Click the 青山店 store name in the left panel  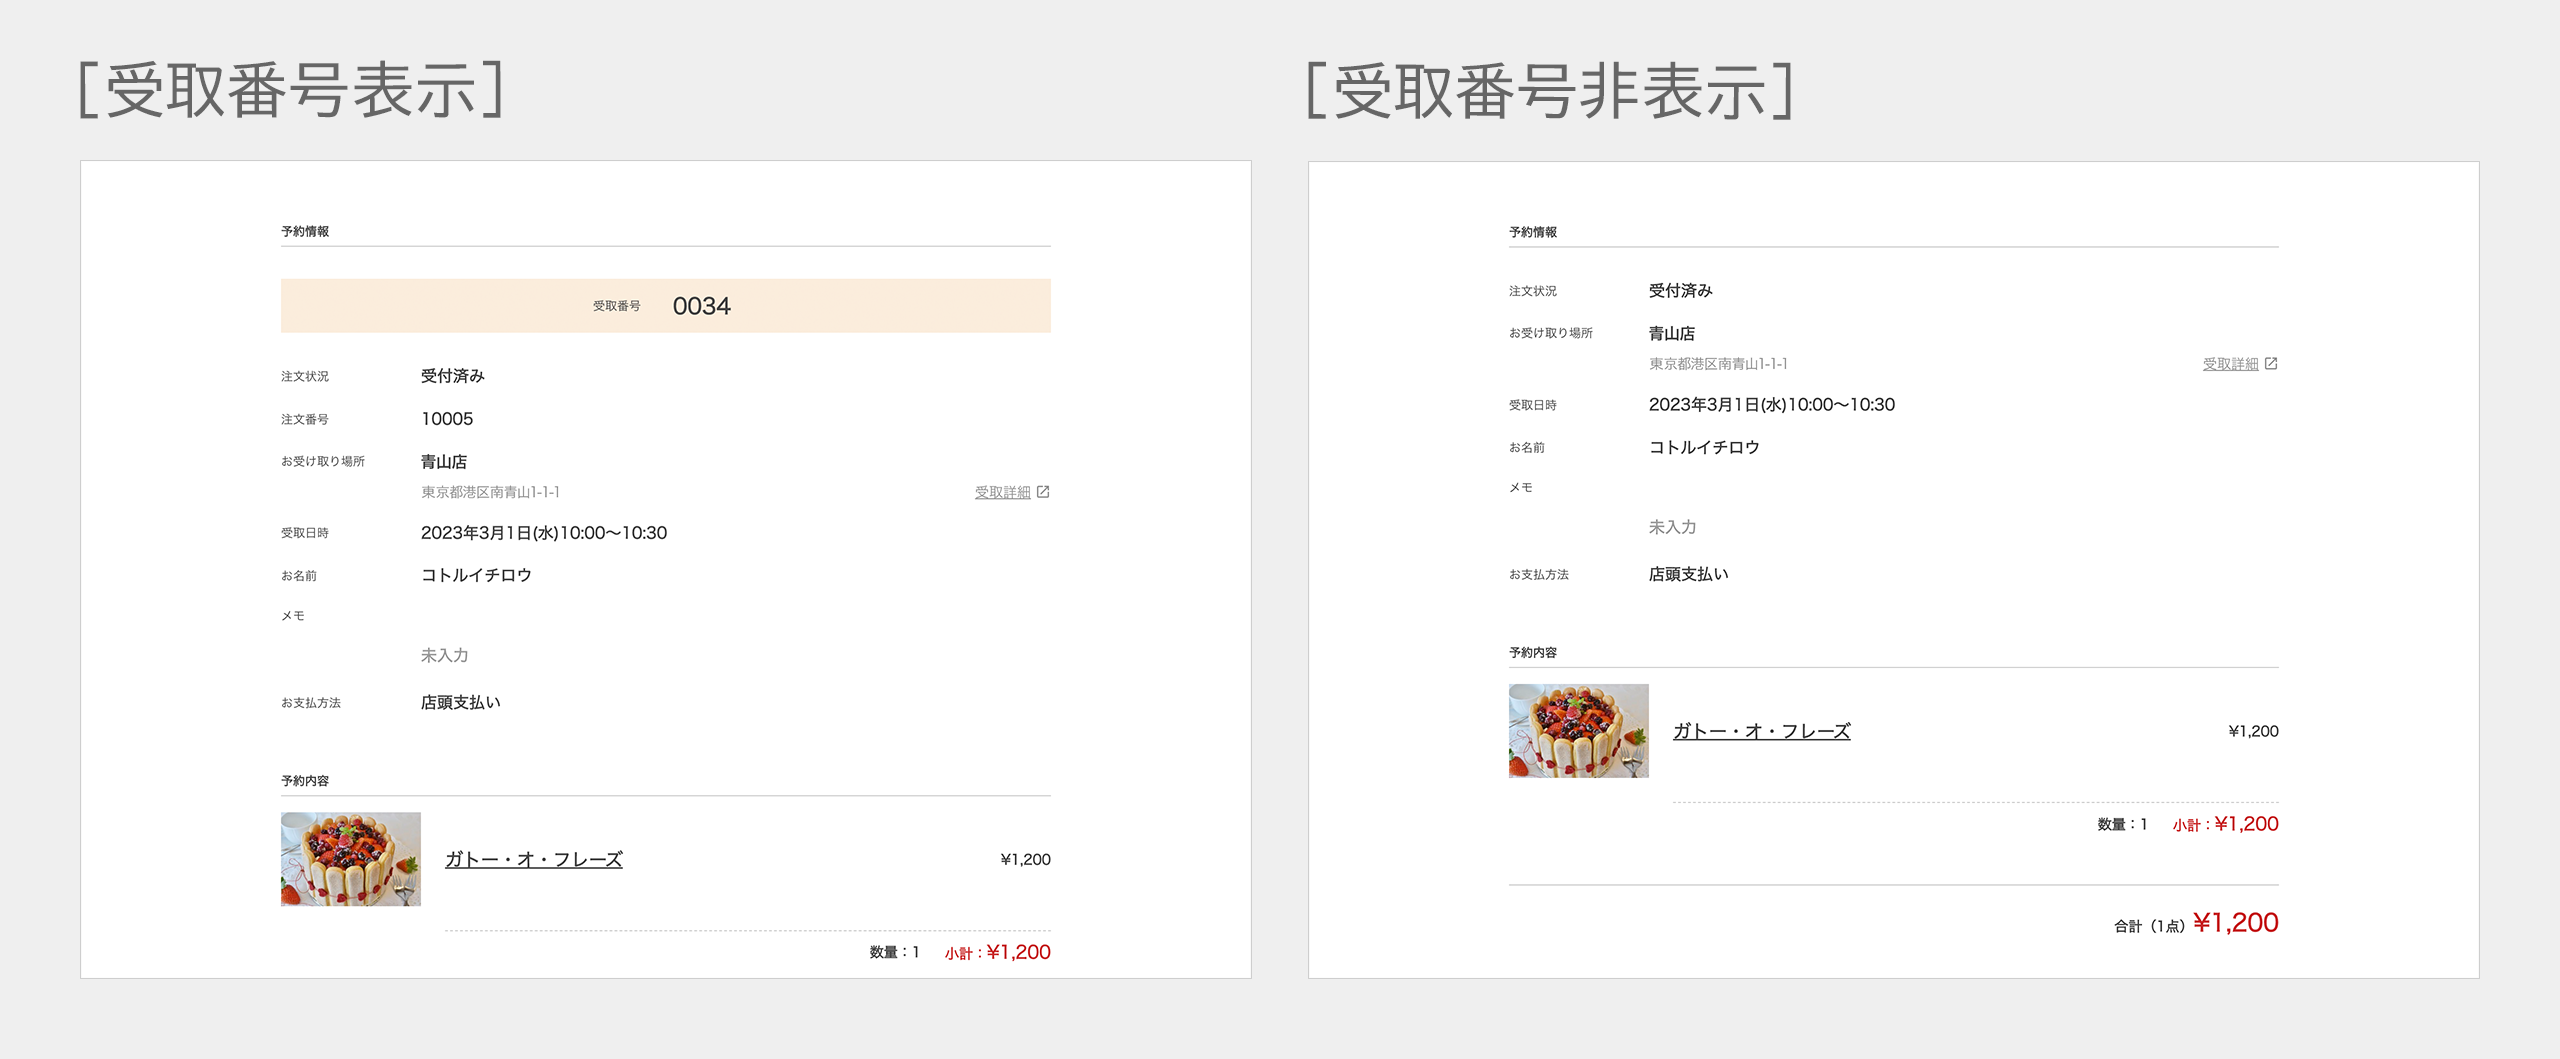tap(444, 462)
